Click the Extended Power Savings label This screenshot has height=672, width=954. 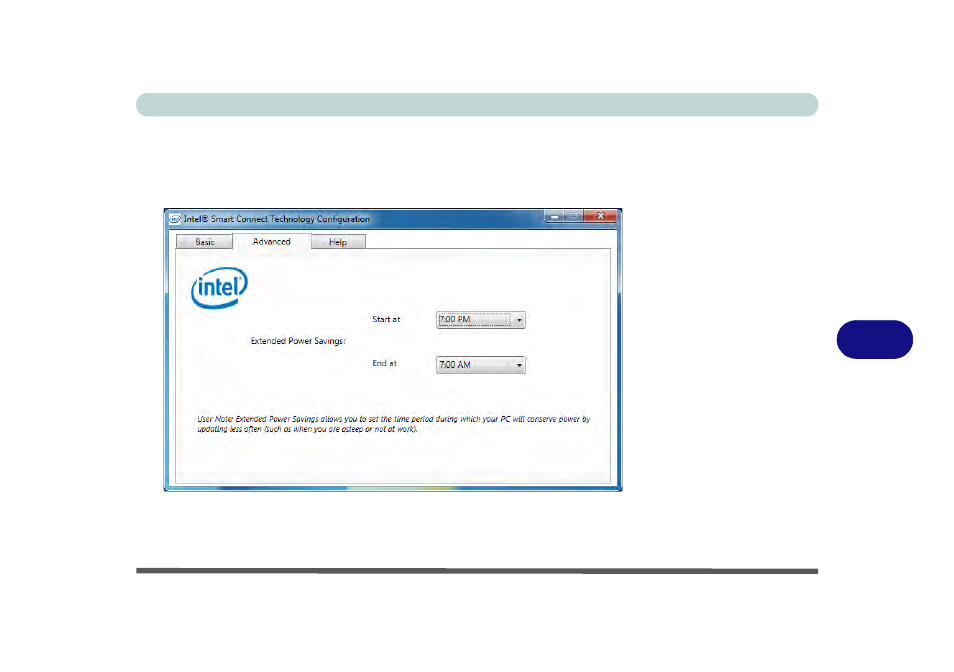(298, 341)
